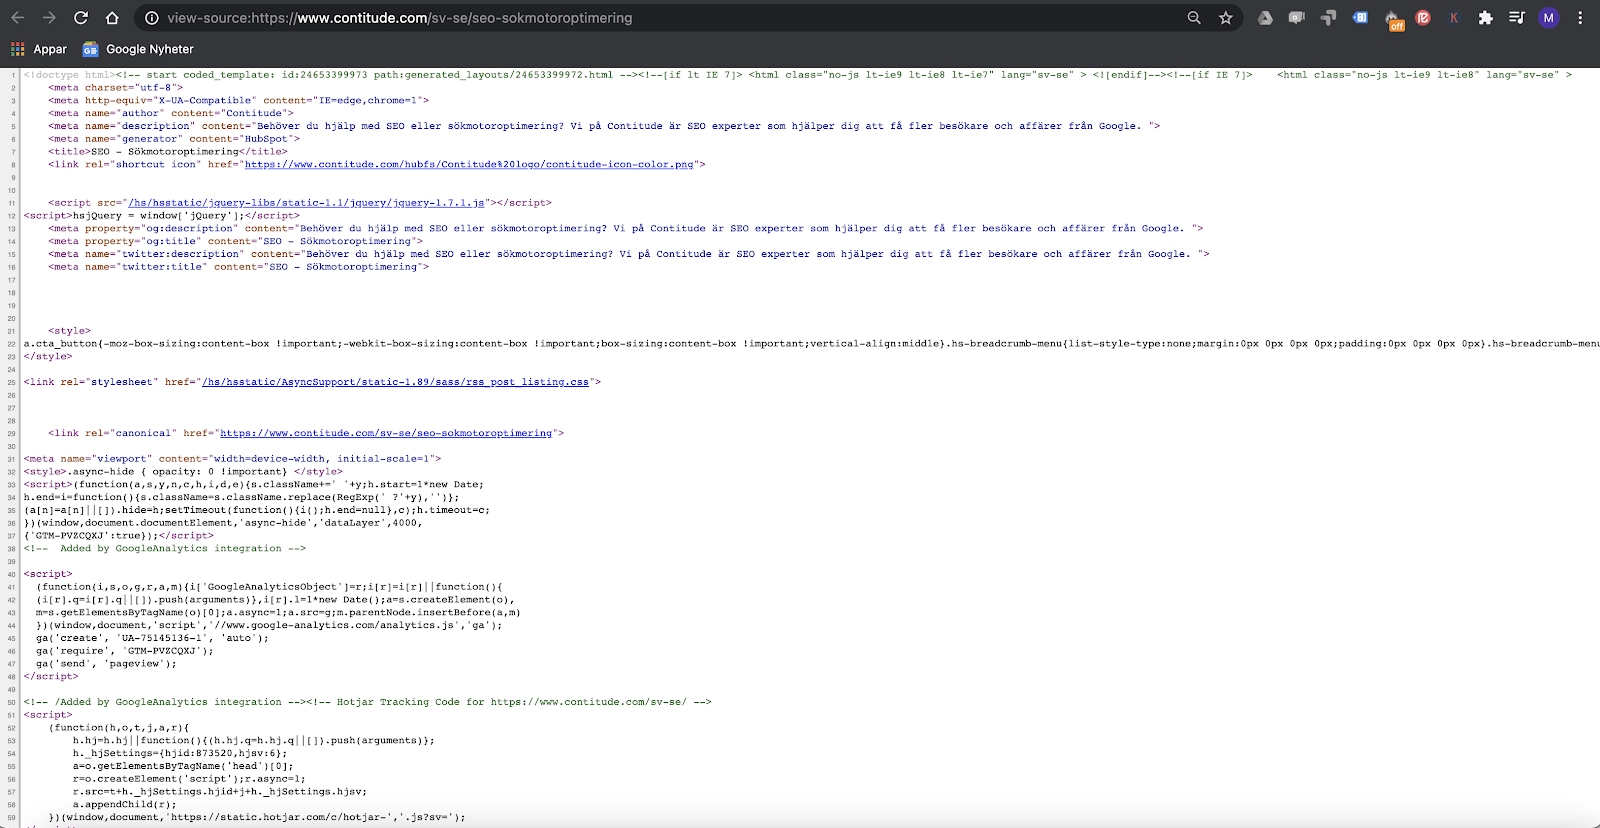The height and width of the screenshot is (828, 1600).
Task: Follow the jquery-1.7.1.js script link
Action: 306,203
